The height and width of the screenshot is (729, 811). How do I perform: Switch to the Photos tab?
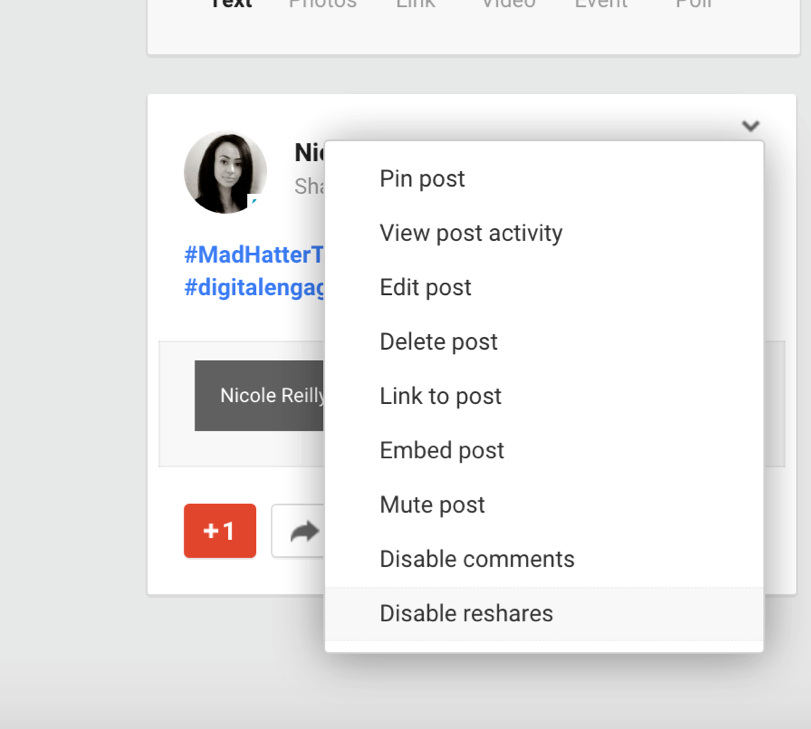click(322, 4)
